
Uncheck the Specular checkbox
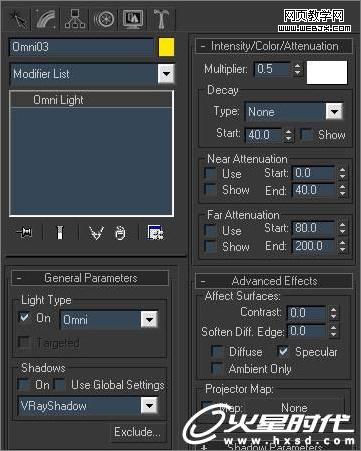(x=283, y=352)
